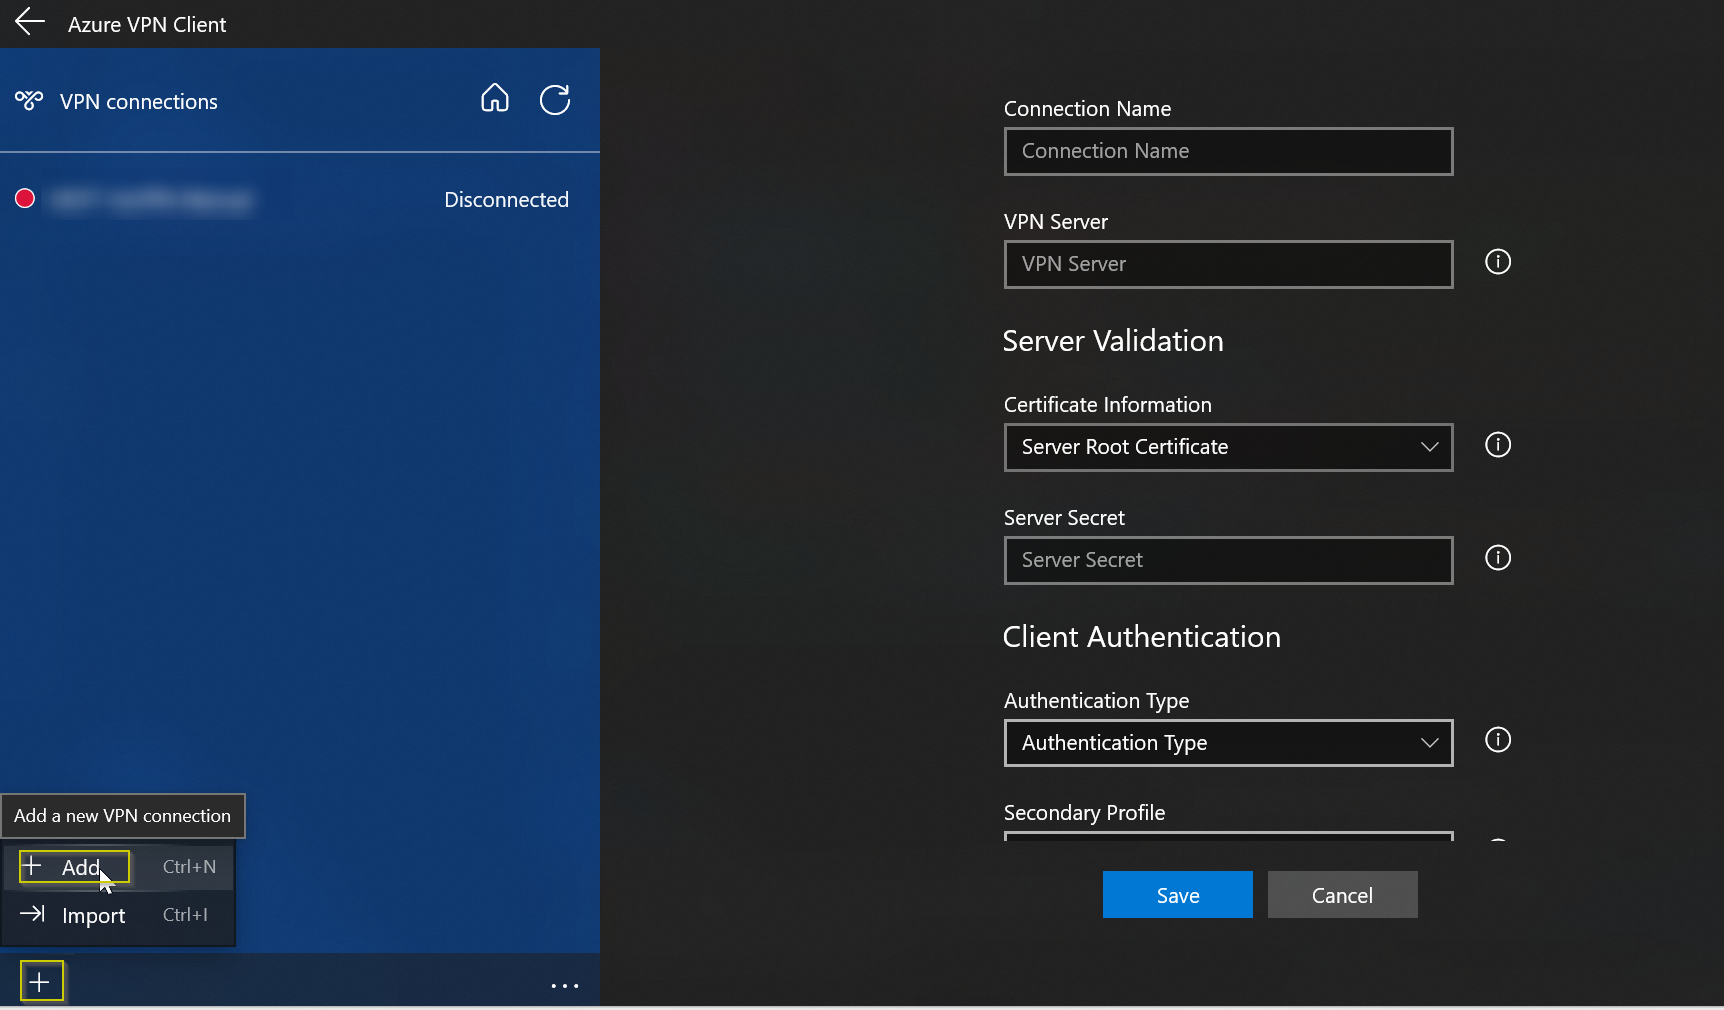Click the VPN connections network icon
1724x1010 pixels.
pos(29,100)
